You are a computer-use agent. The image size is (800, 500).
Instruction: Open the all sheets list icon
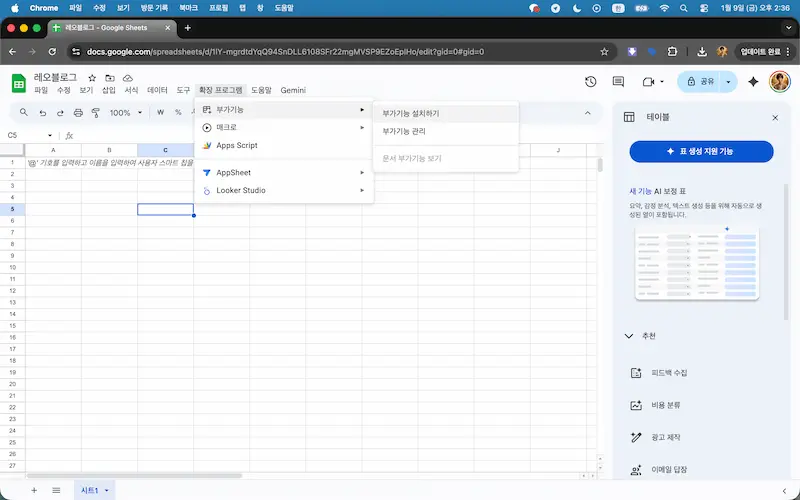[x=56, y=490]
